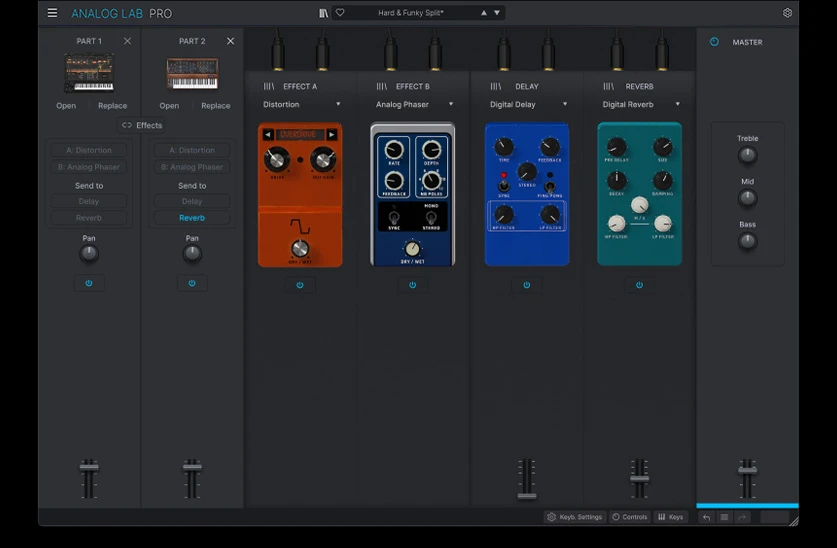Enable B: Analog Phaser for Part 2
Screen dimensions: 837x548
point(192,167)
